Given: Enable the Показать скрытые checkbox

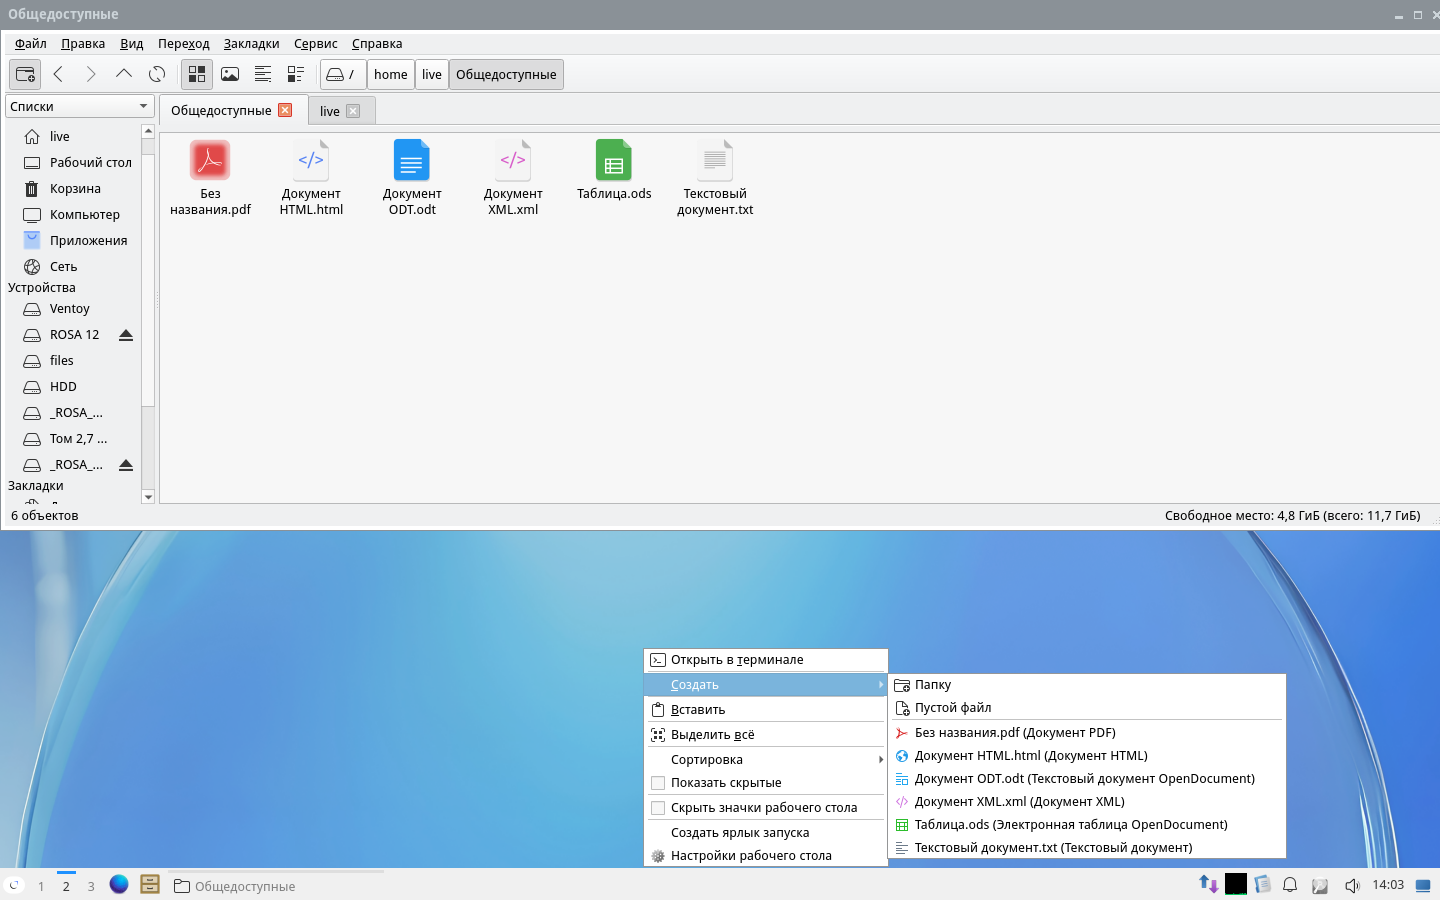Looking at the screenshot, I should (x=658, y=783).
